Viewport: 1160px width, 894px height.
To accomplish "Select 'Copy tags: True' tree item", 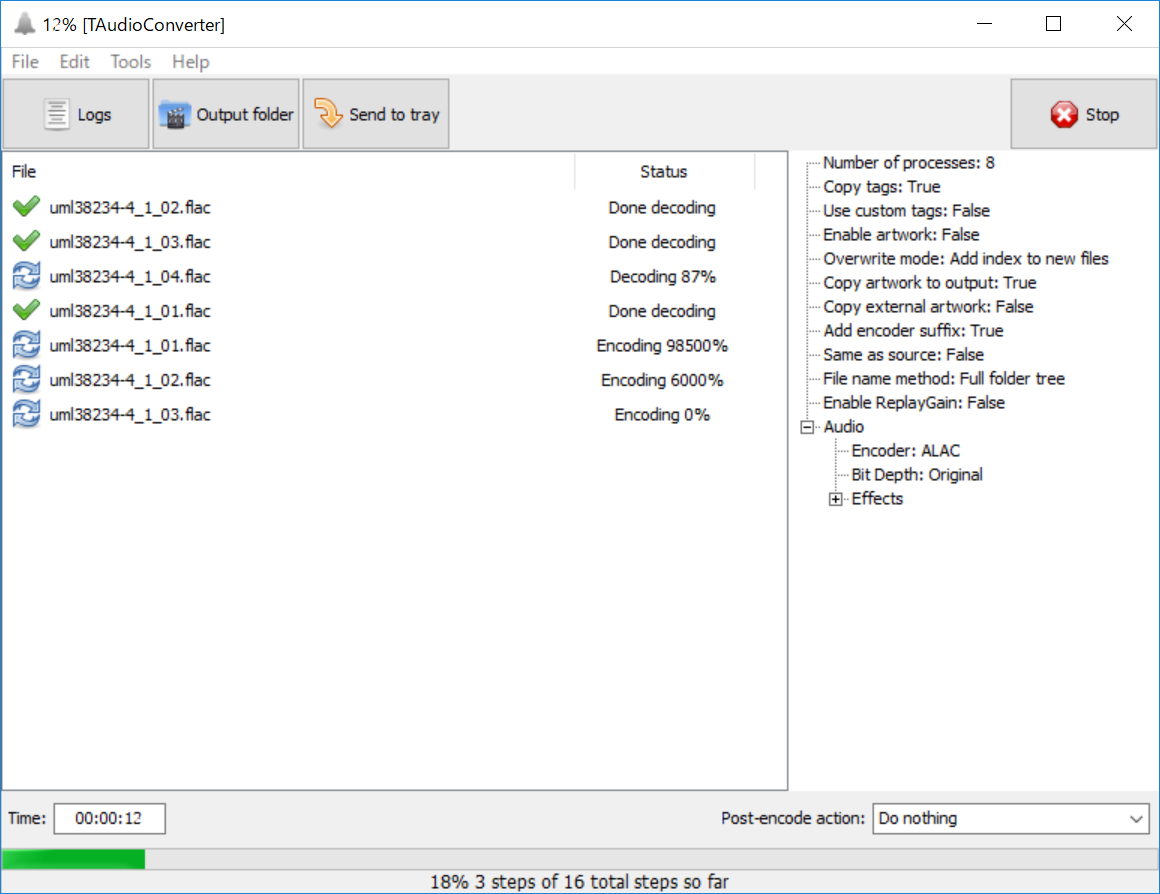I will 881,186.
